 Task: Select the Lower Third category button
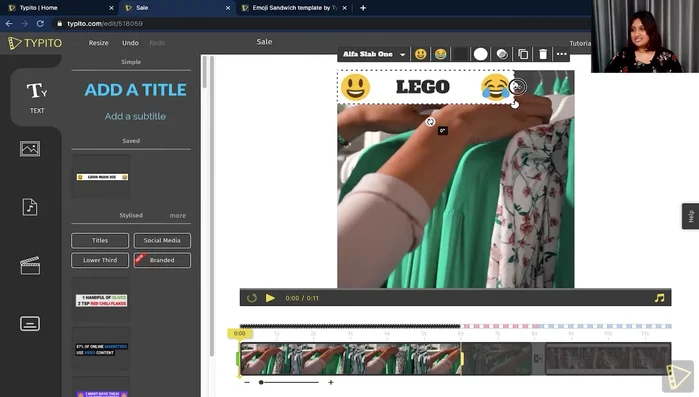[100, 260]
